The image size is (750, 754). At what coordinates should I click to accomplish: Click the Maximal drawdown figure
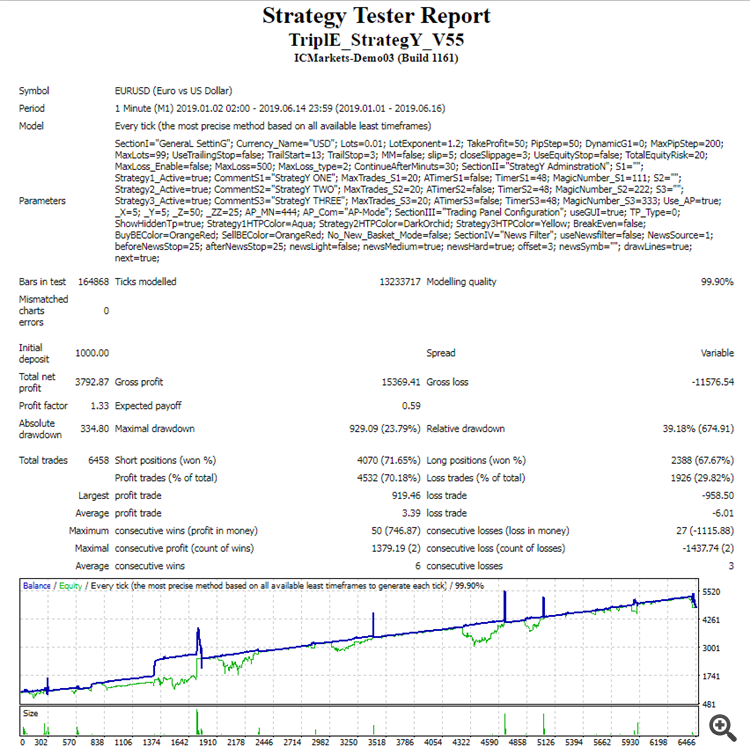[x=385, y=428]
